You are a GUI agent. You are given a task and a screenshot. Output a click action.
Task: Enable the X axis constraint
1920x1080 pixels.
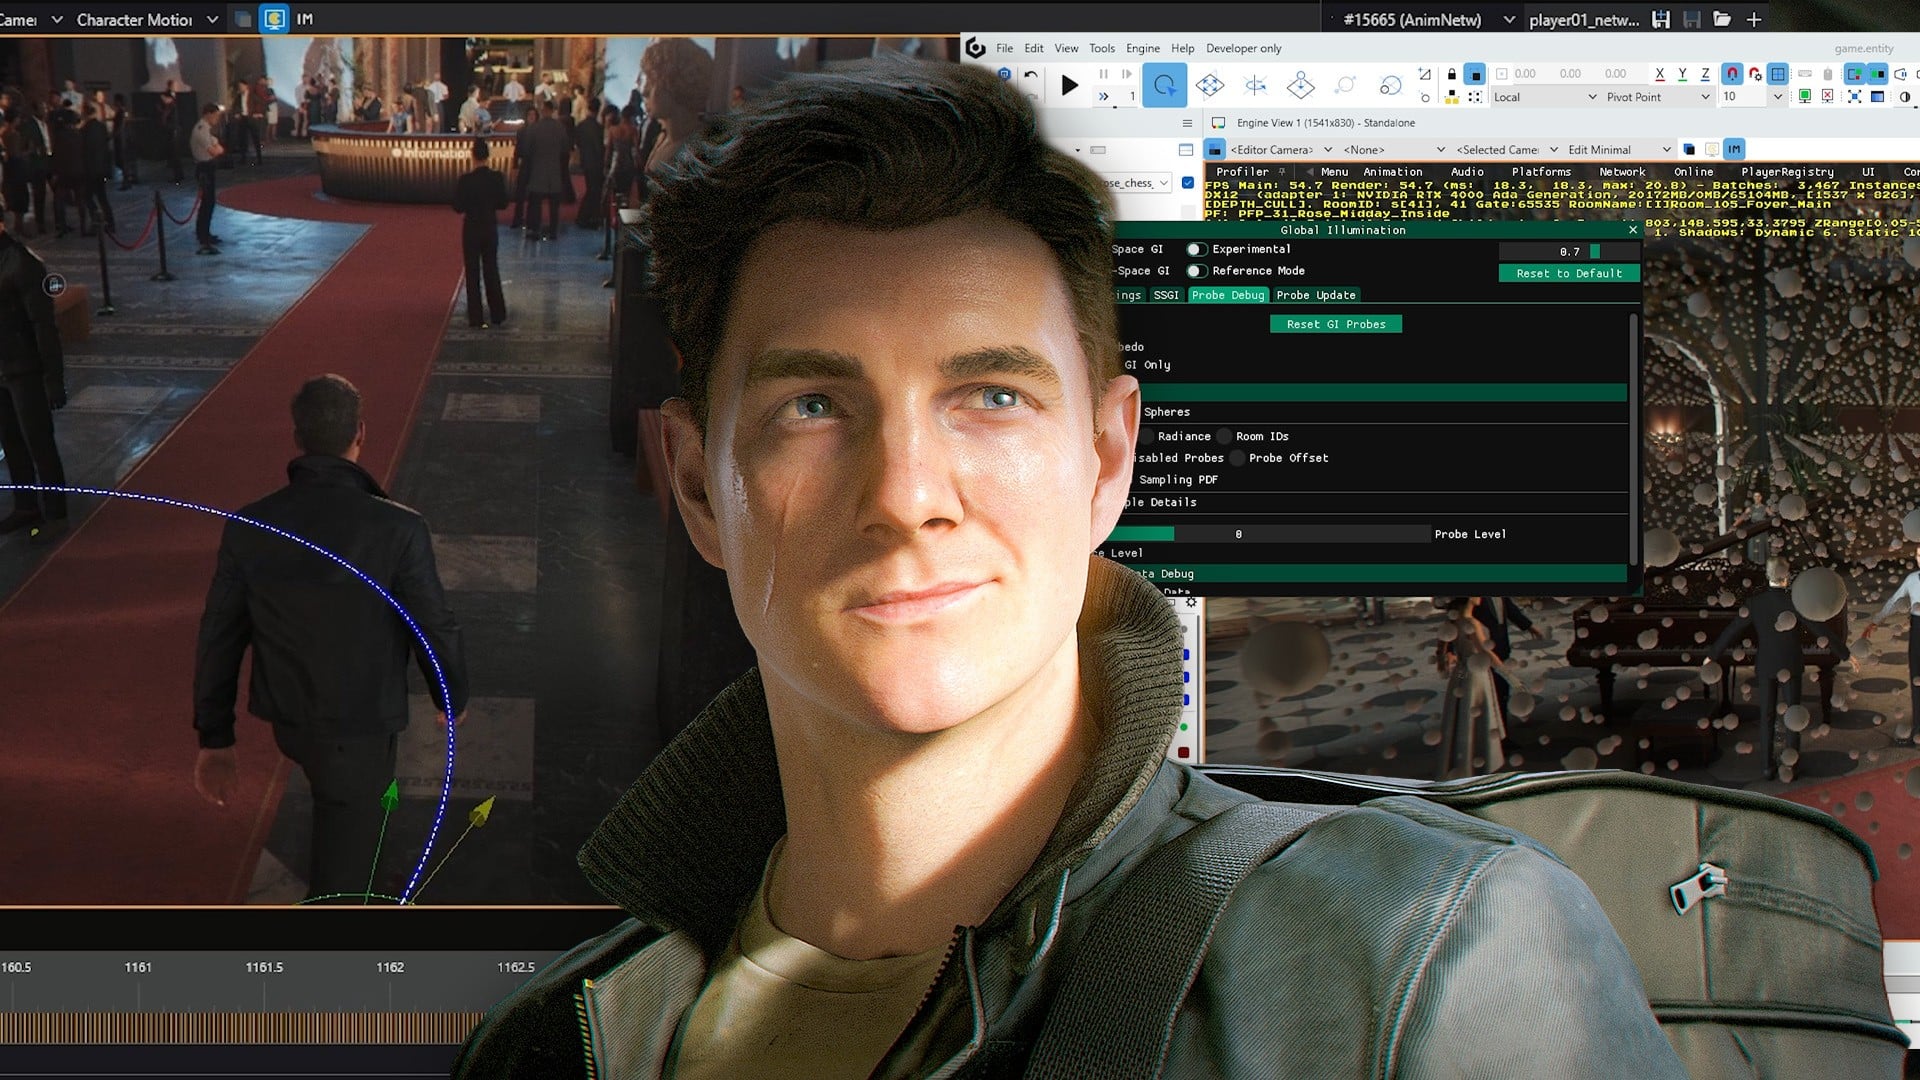coord(1660,74)
